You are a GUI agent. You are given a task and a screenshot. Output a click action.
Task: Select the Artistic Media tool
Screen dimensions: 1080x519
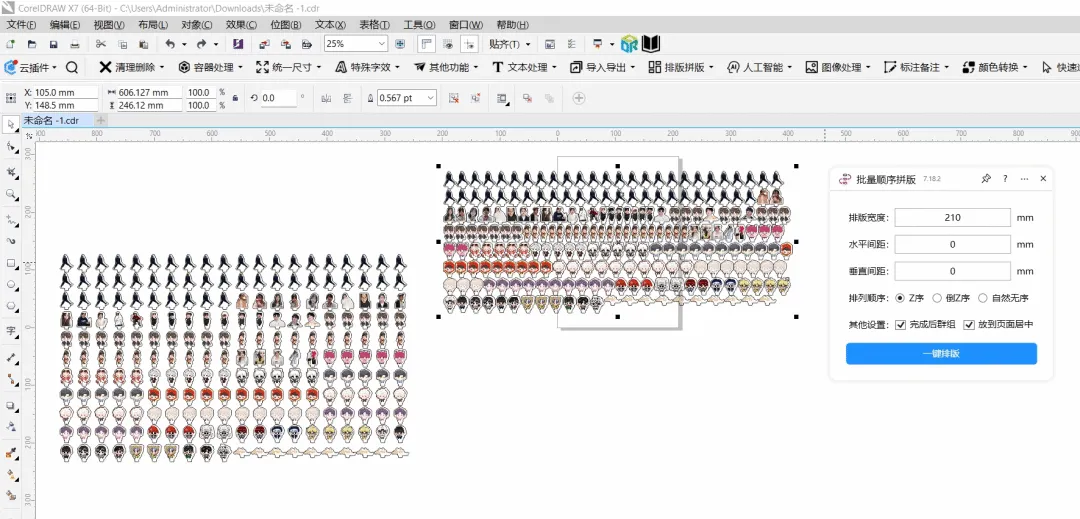tap(10, 241)
